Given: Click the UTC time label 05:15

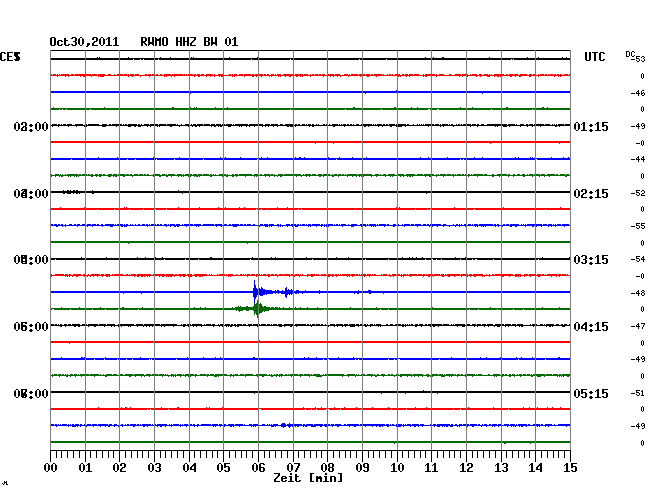Looking at the screenshot, I should coord(591,393).
